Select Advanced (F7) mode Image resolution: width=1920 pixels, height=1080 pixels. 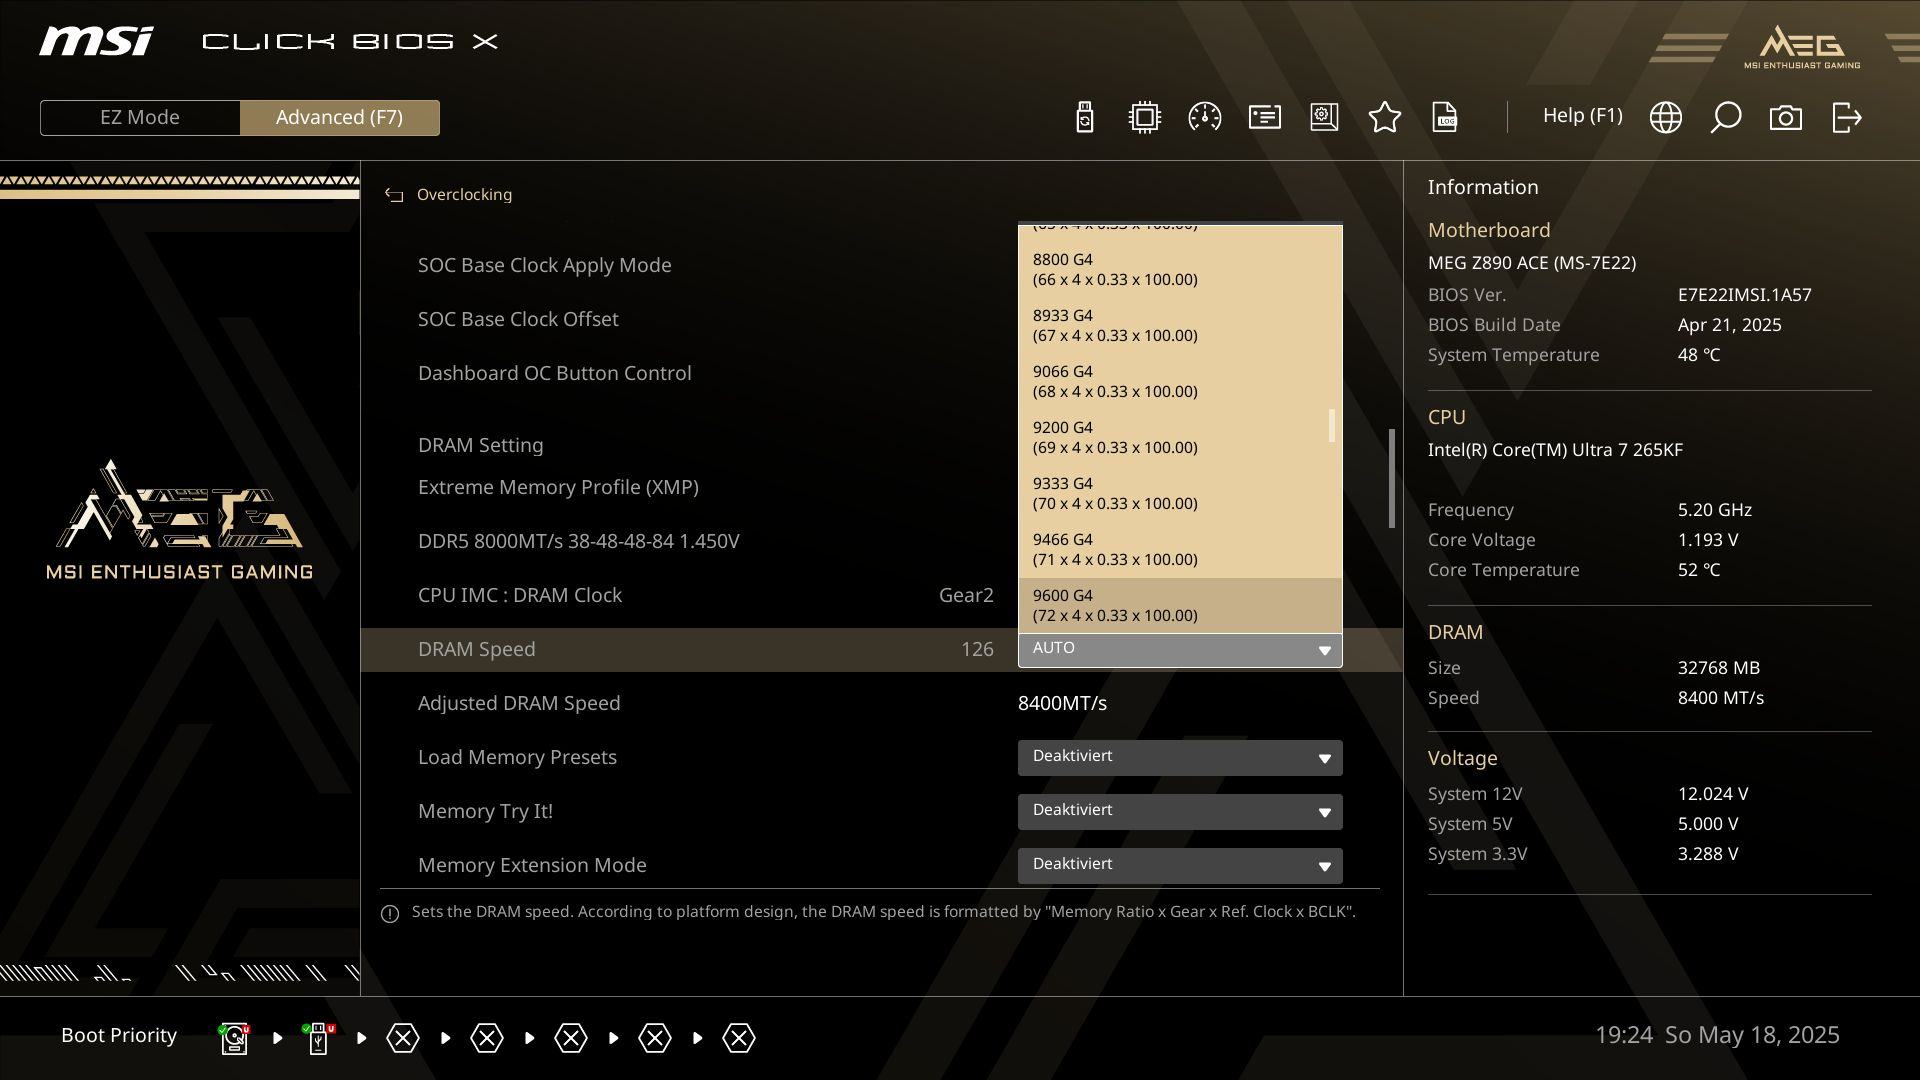point(339,117)
